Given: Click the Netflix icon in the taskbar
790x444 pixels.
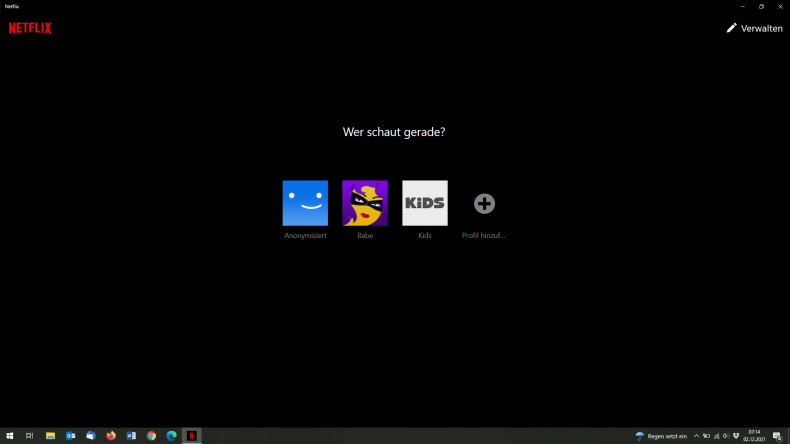Looking at the screenshot, I should click(x=192, y=436).
